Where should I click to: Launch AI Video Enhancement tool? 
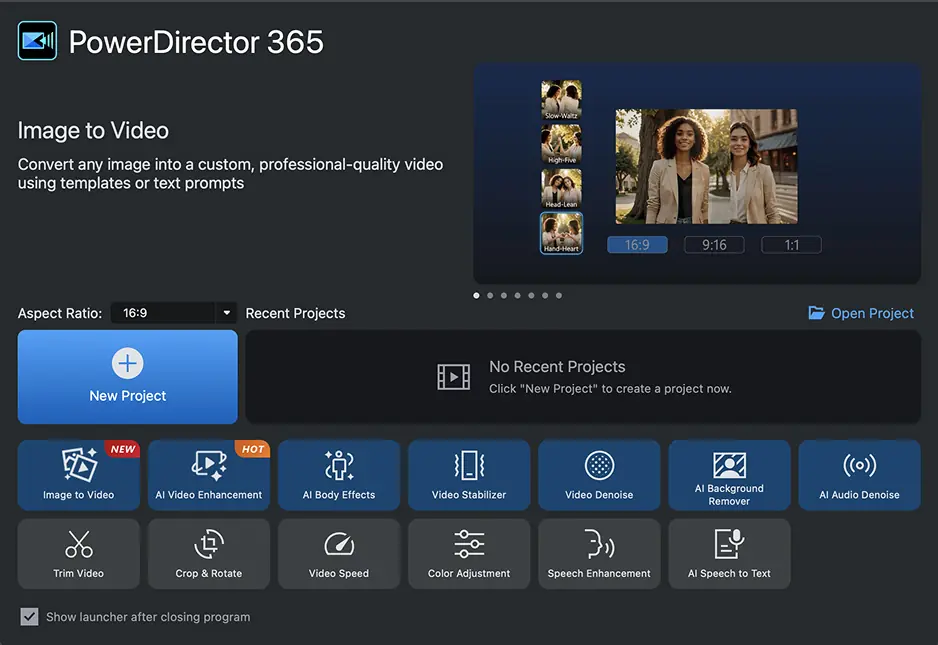[x=209, y=475]
